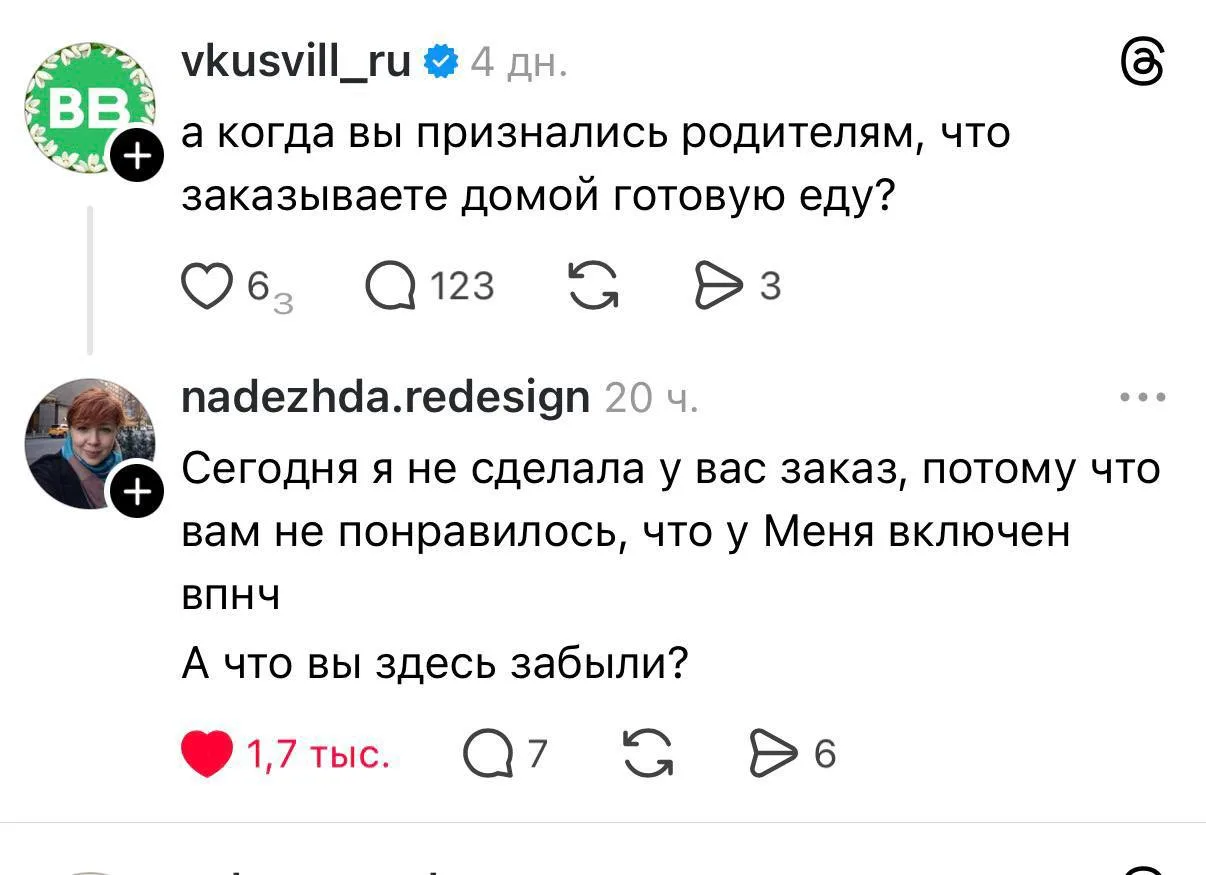Repost the vkusvill_ru post
Screen dimensions: 1206x875
[592, 287]
